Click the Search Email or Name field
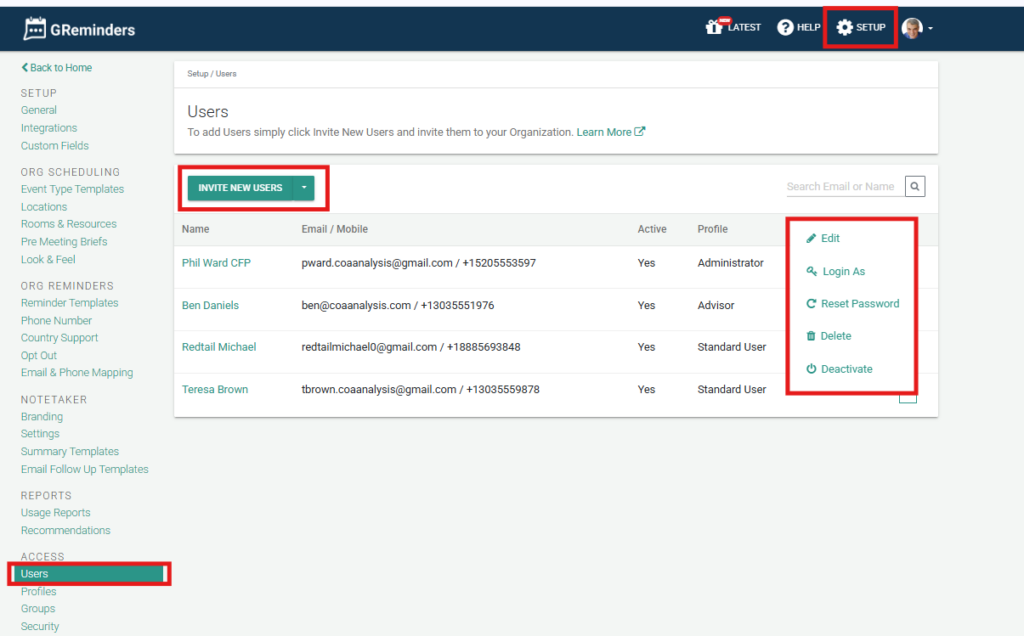 point(842,187)
